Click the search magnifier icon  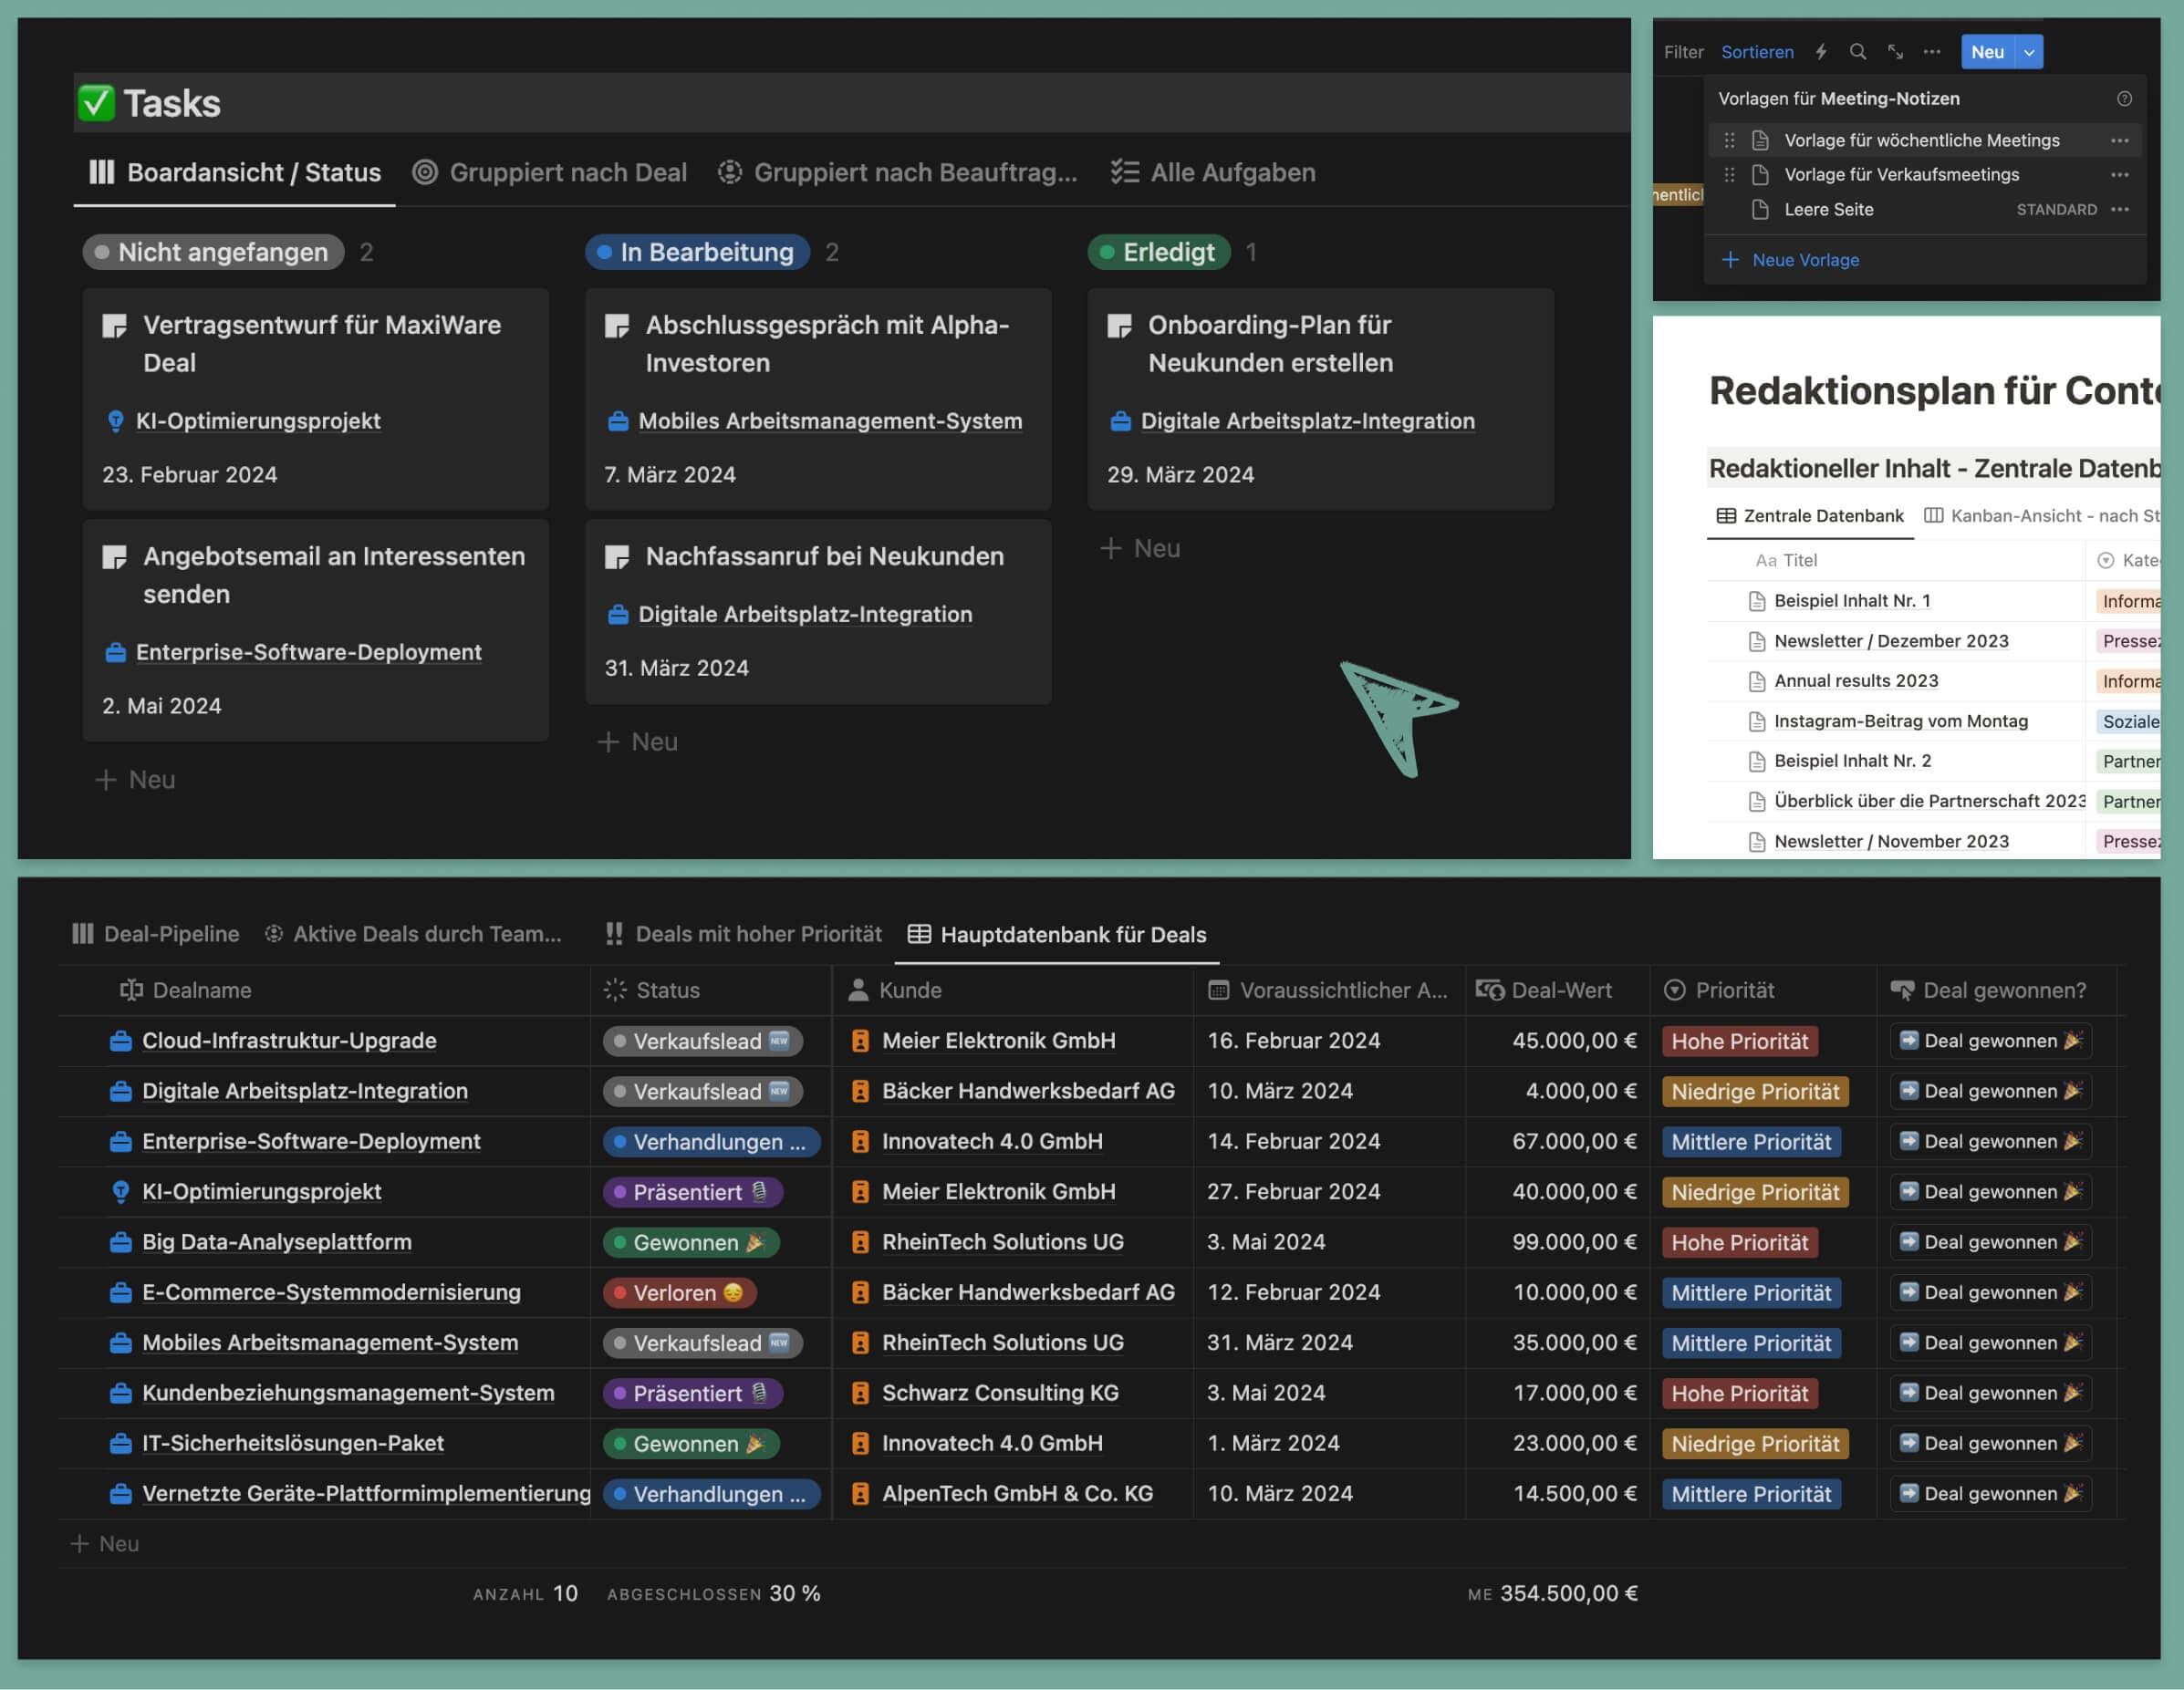[x=1858, y=52]
